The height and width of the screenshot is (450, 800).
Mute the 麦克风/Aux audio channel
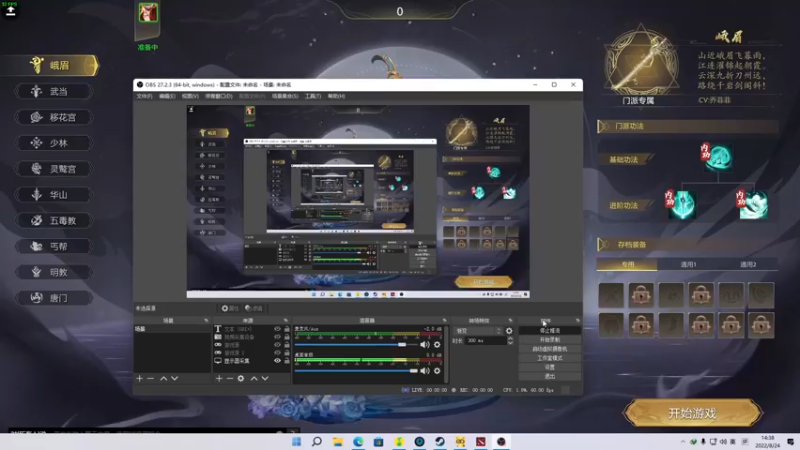[424, 345]
